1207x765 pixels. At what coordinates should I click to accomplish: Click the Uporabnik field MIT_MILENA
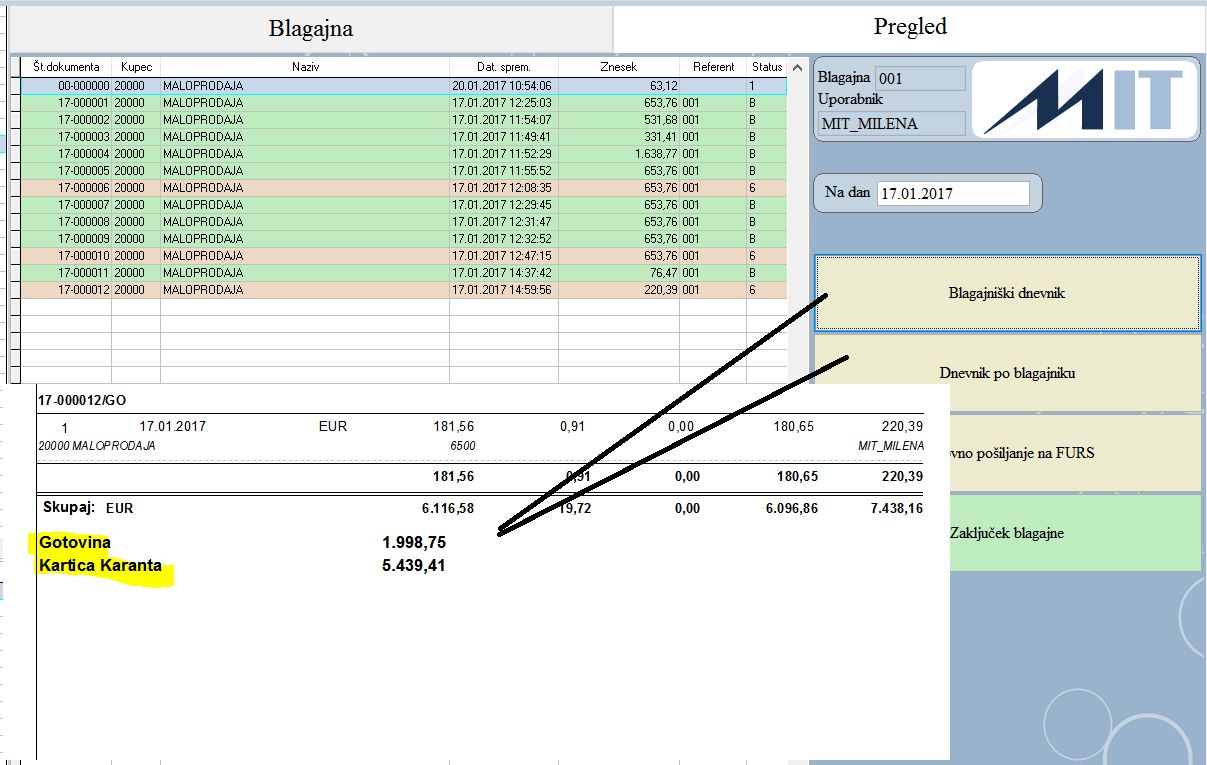coord(892,124)
